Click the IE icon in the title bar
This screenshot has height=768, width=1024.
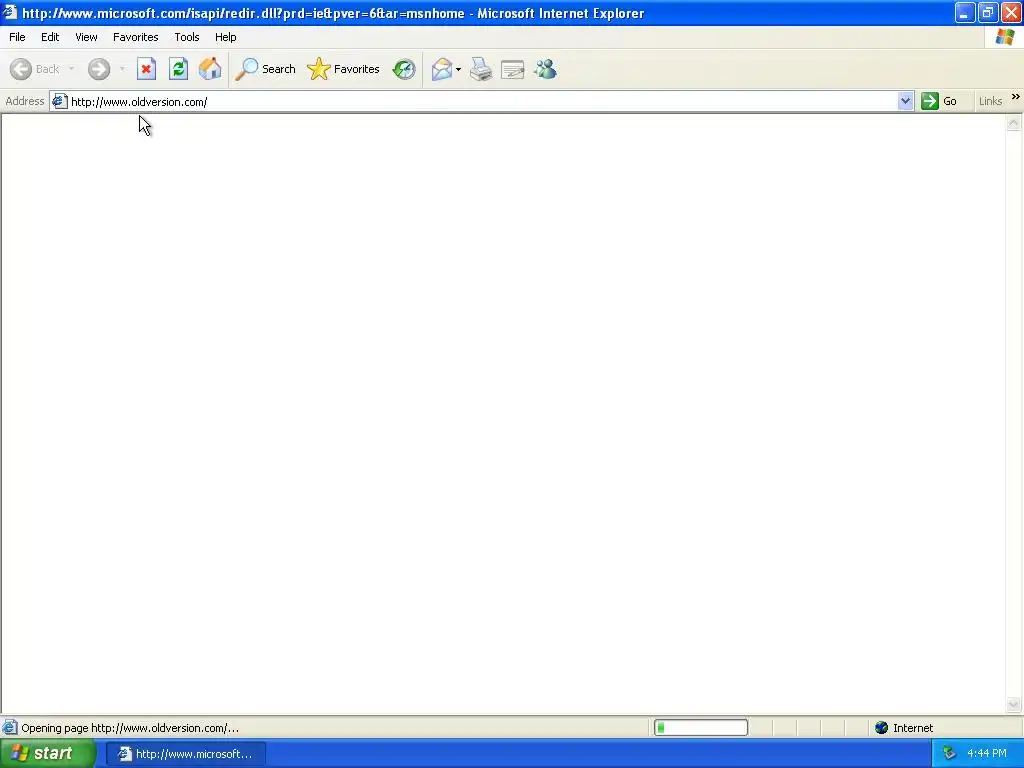point(10,13)
